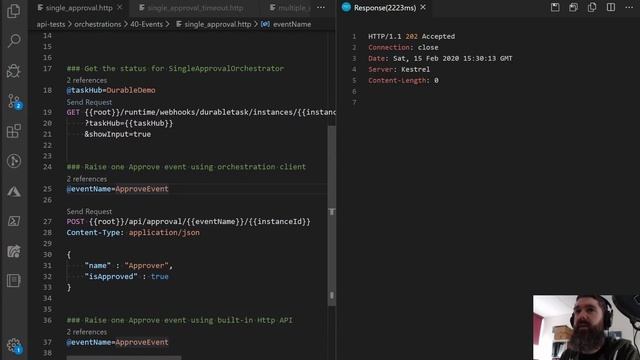The height and width of the screenshot is (360, 640).
Task: Copy the response with the copy icon
Action: [x=592, y=7]
